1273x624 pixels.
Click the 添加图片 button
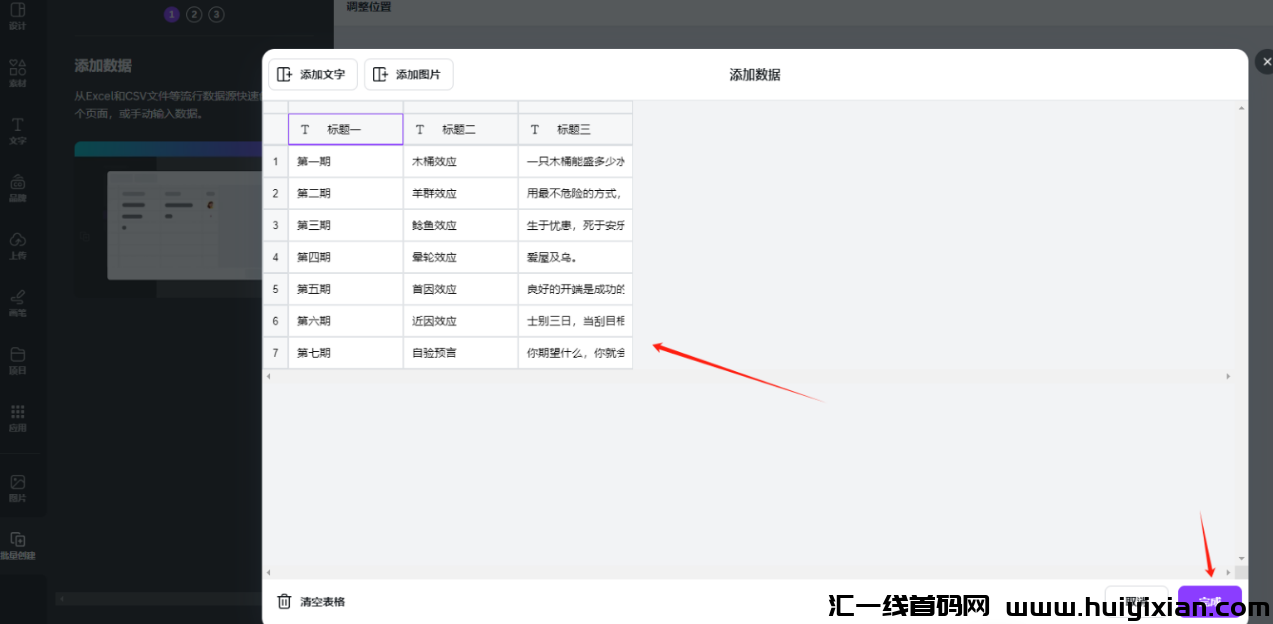pyautogui.click(x=408, y=74)
